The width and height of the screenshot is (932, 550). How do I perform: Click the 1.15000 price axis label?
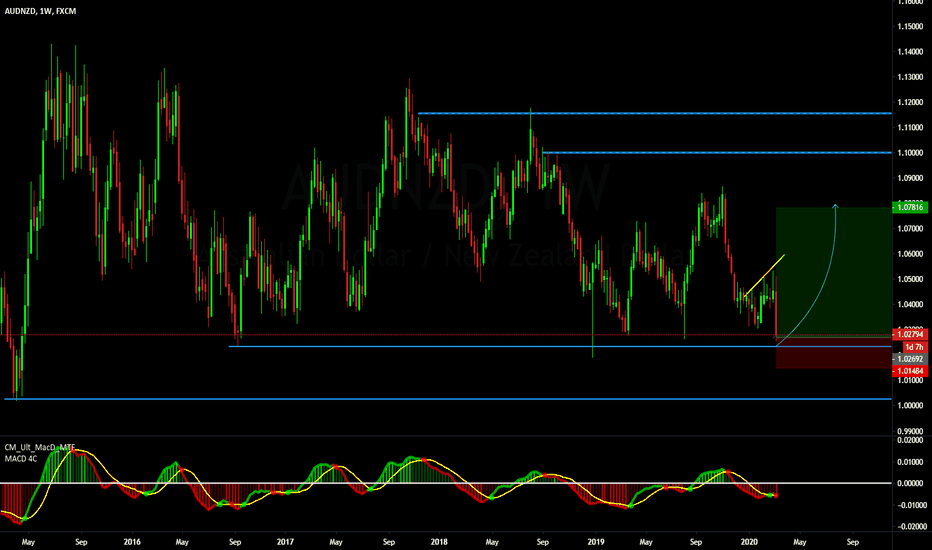[x=911, y=27]
